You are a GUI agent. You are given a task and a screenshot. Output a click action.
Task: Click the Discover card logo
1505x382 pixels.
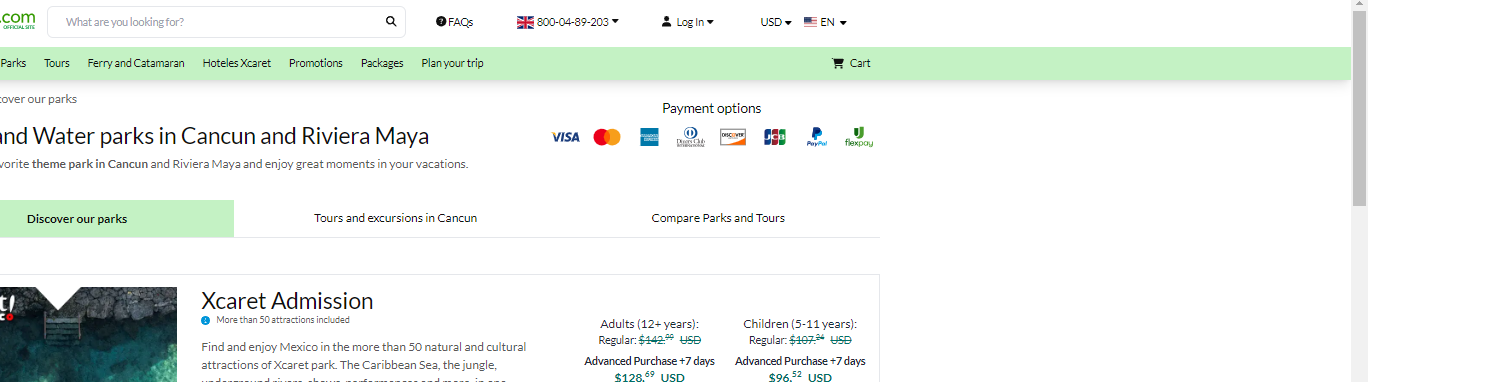[x=733, y=137]
